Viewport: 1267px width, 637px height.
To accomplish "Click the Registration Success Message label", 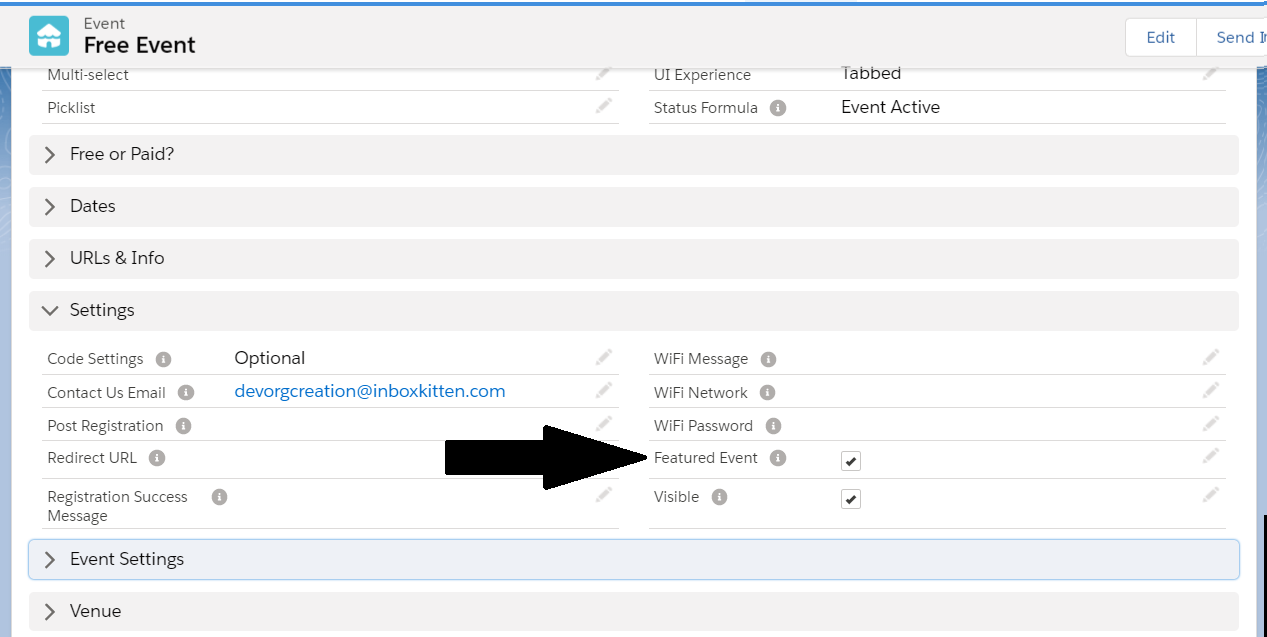I will click(x=117, y=506).
